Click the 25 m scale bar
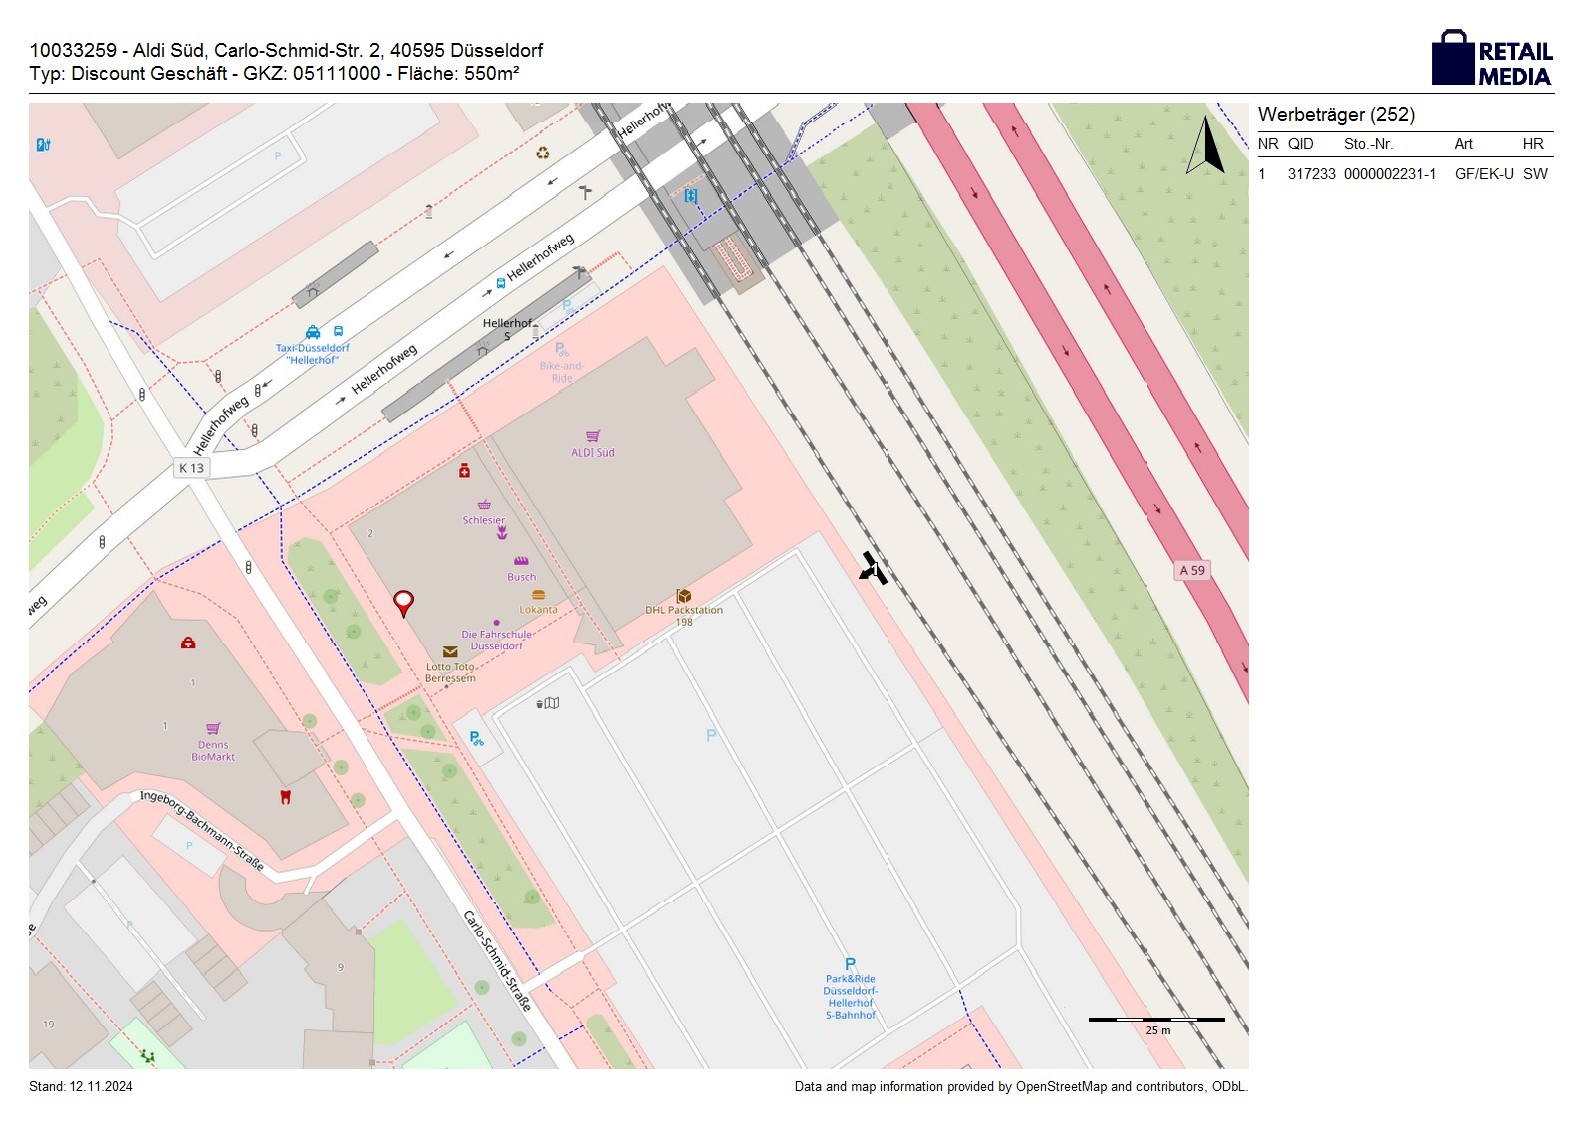1587x1123 pixels. coord(1156,1021)
